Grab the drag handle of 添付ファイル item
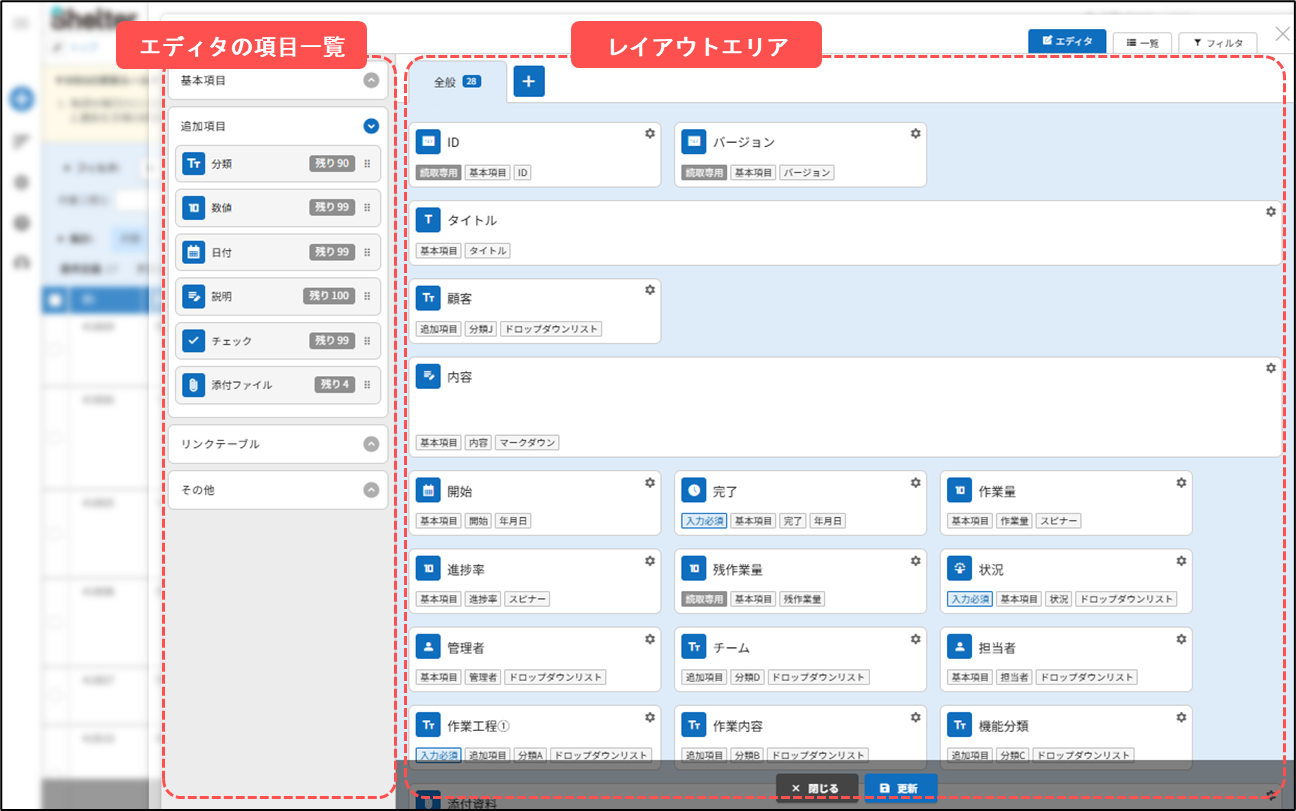The image size is (1296, 811). (367, 385)
